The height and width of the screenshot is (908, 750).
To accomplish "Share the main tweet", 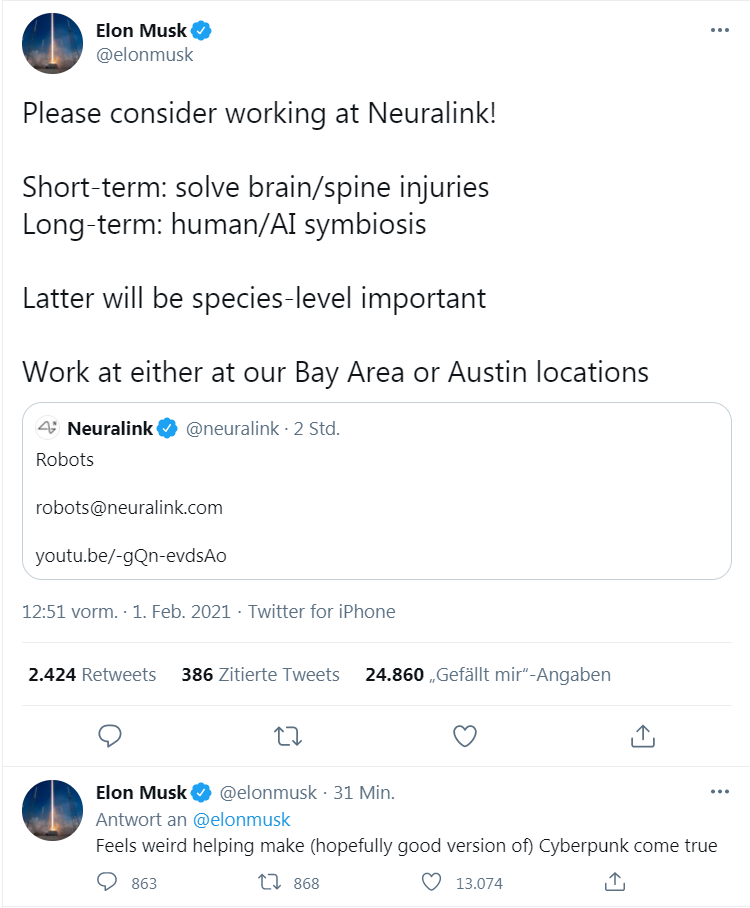I will coord(643,737).
